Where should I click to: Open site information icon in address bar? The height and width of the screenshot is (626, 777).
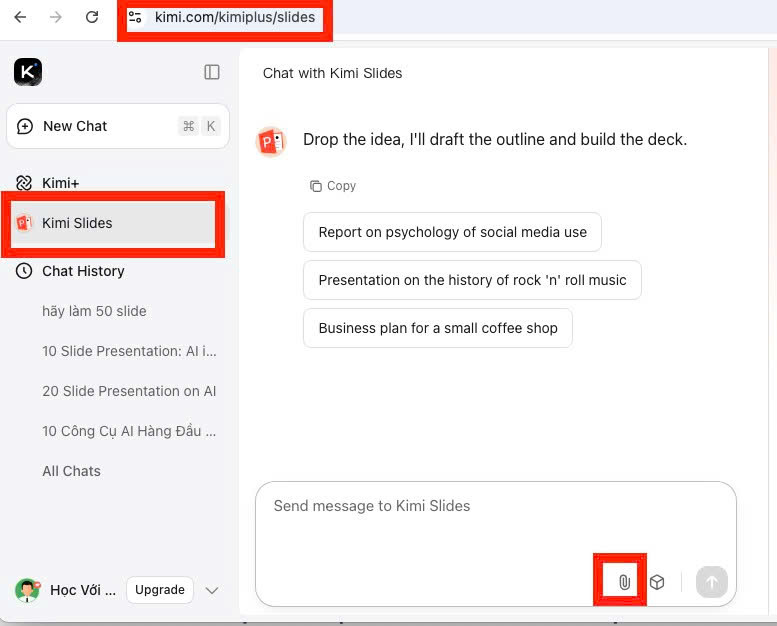[137, 17]
